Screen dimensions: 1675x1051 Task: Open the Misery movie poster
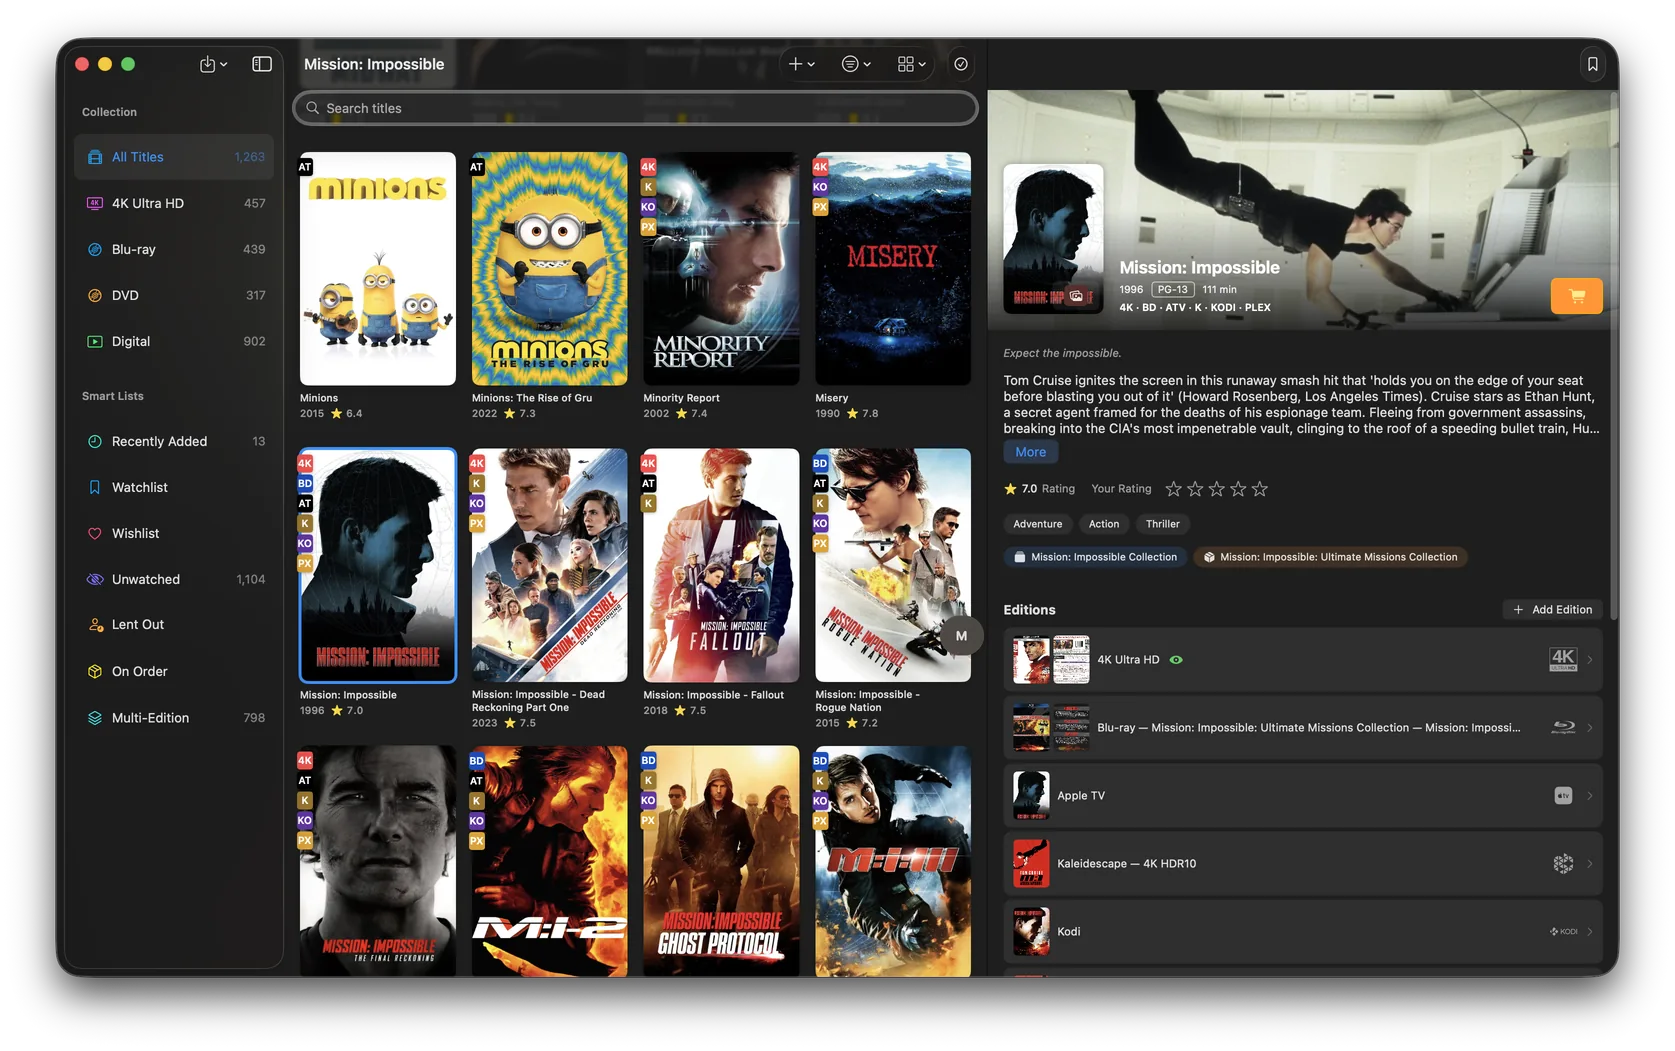click(x=893, y=269)
